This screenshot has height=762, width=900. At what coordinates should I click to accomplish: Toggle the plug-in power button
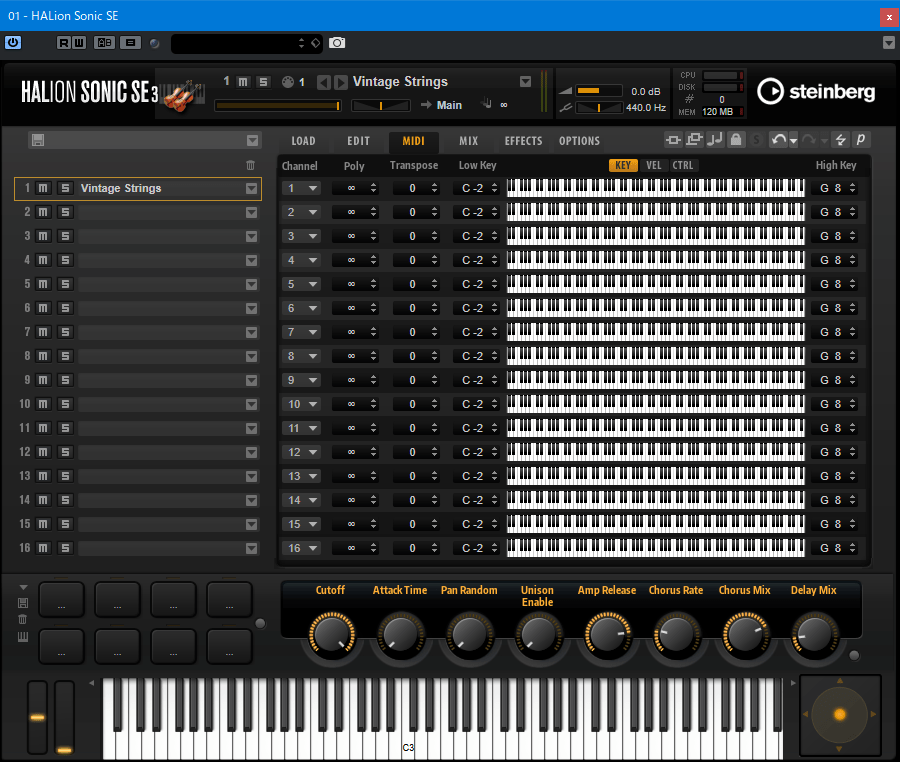pyautogui.click(x=13, y=43)
